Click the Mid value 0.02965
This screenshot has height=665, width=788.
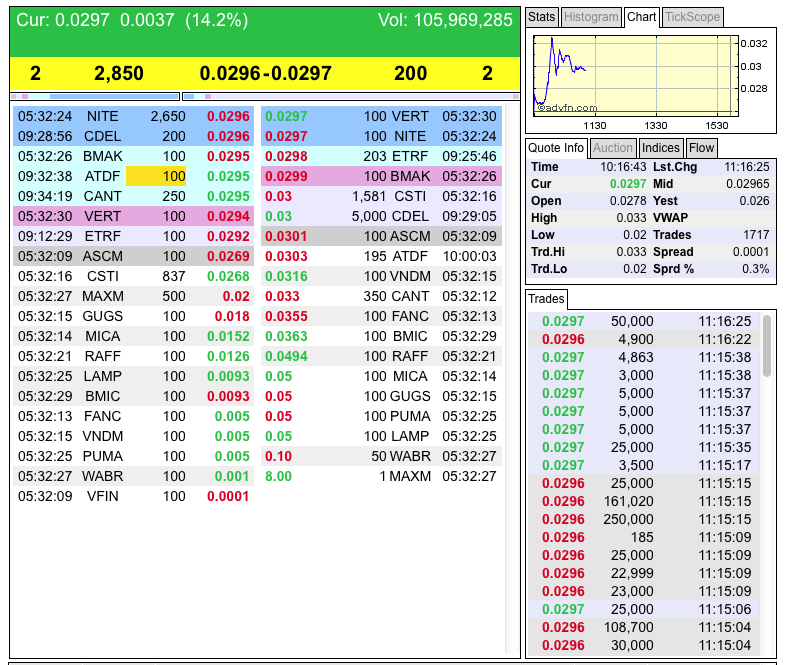[x=747, y=184]
